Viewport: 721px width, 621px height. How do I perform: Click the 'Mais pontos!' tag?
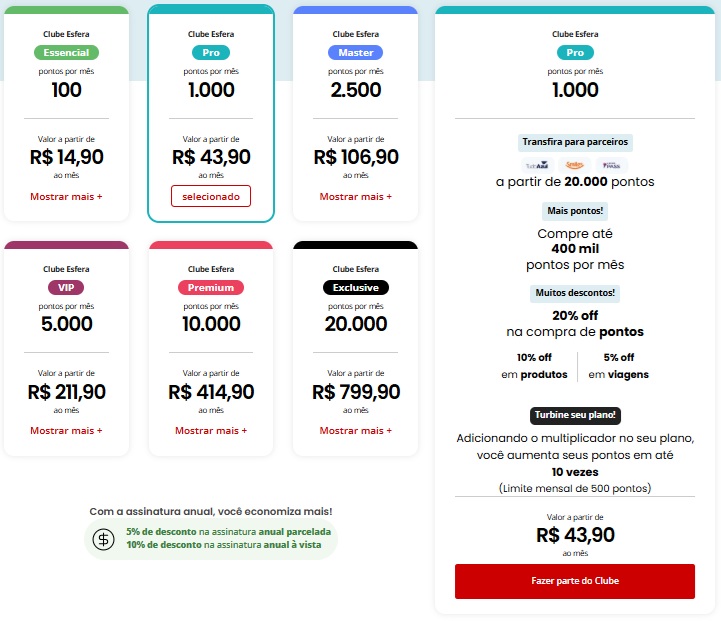click(x=574, y=211)
